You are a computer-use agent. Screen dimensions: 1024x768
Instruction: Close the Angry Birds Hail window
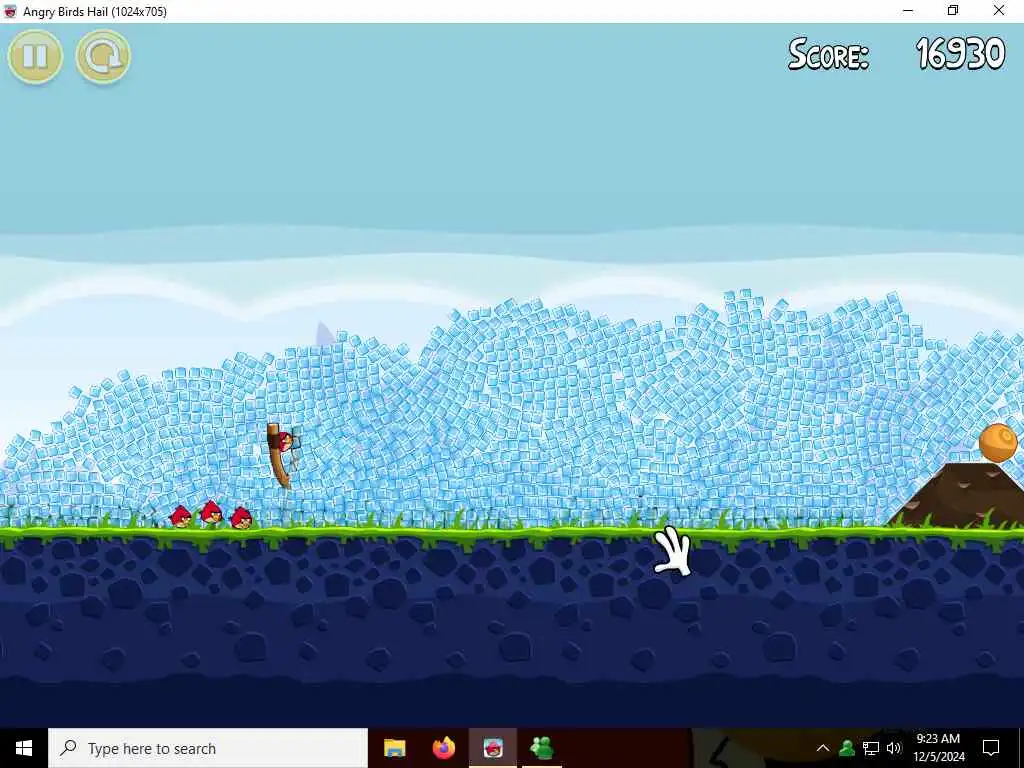(999, 11)
